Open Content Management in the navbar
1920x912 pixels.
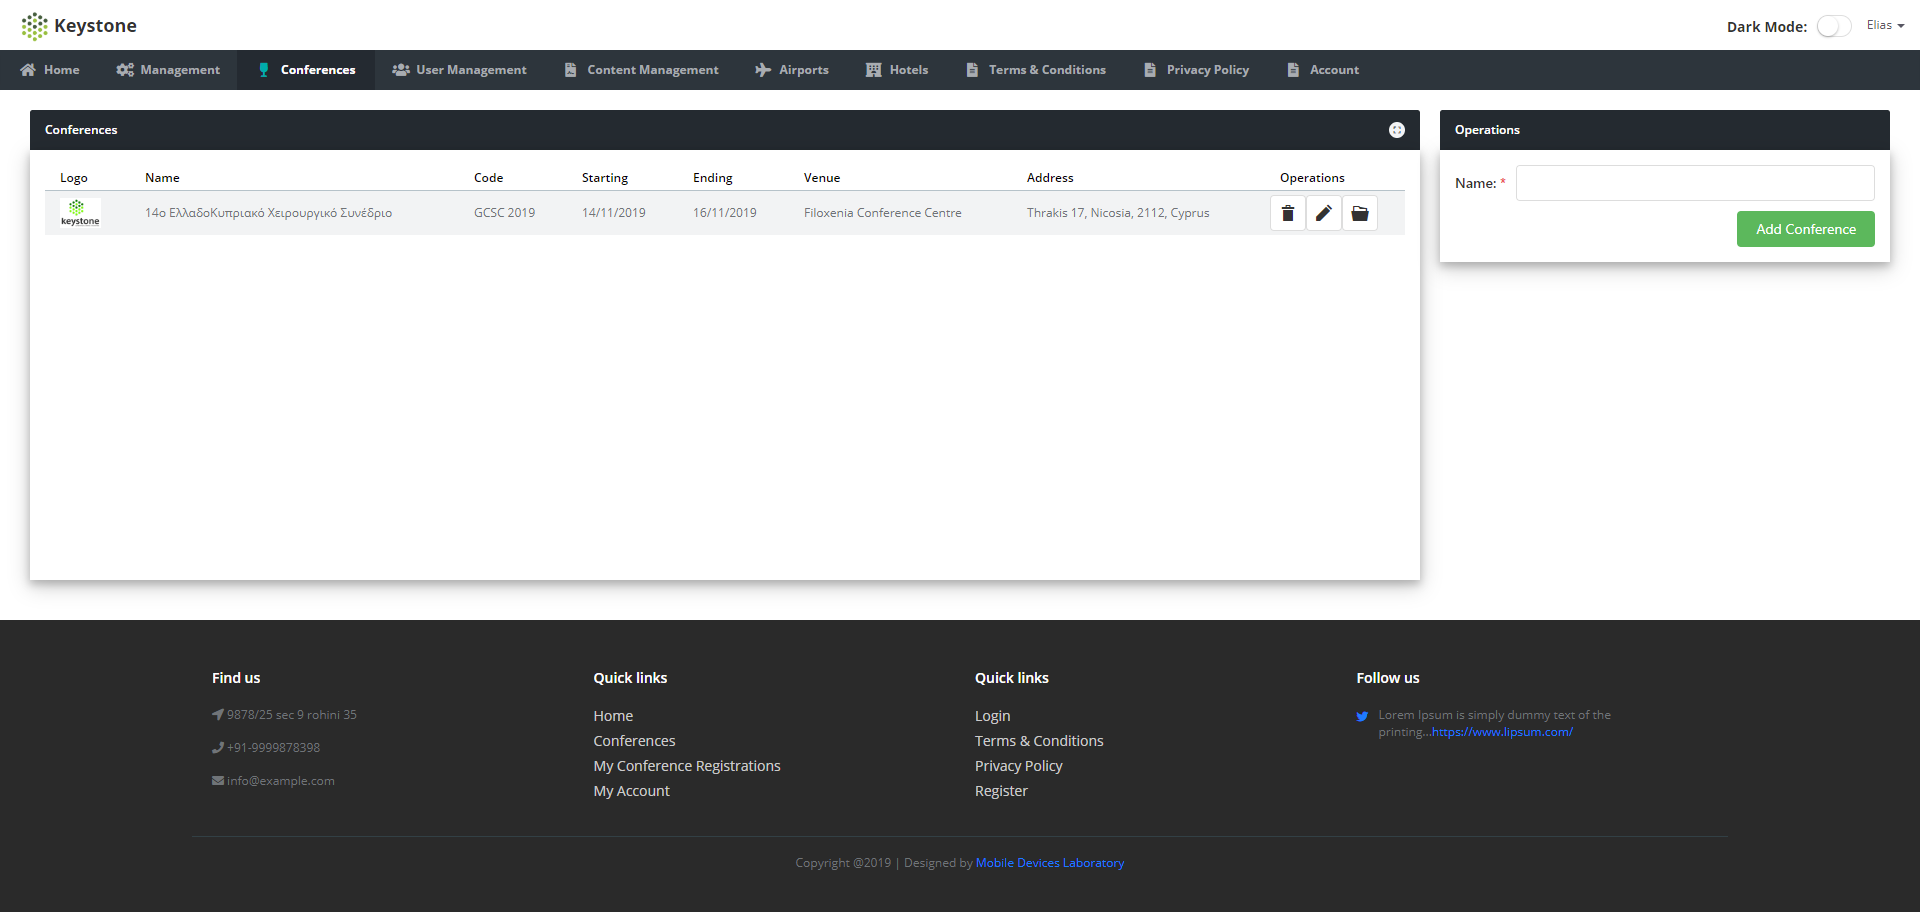(x=641, y=70)
